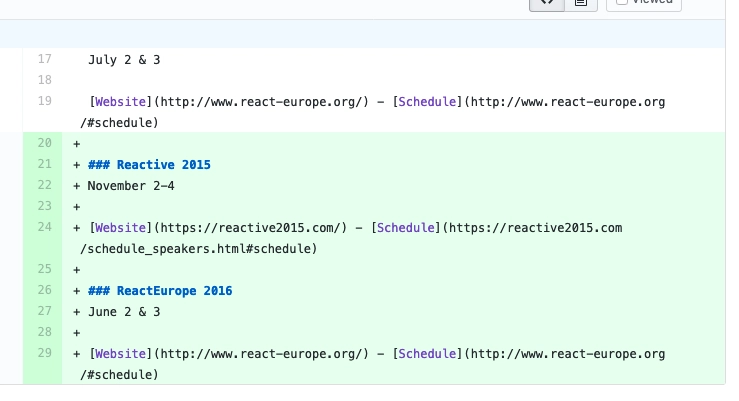Click the text "November 2-4"
Viewport: 739px width, 401px height.
(x=131, y=186)
